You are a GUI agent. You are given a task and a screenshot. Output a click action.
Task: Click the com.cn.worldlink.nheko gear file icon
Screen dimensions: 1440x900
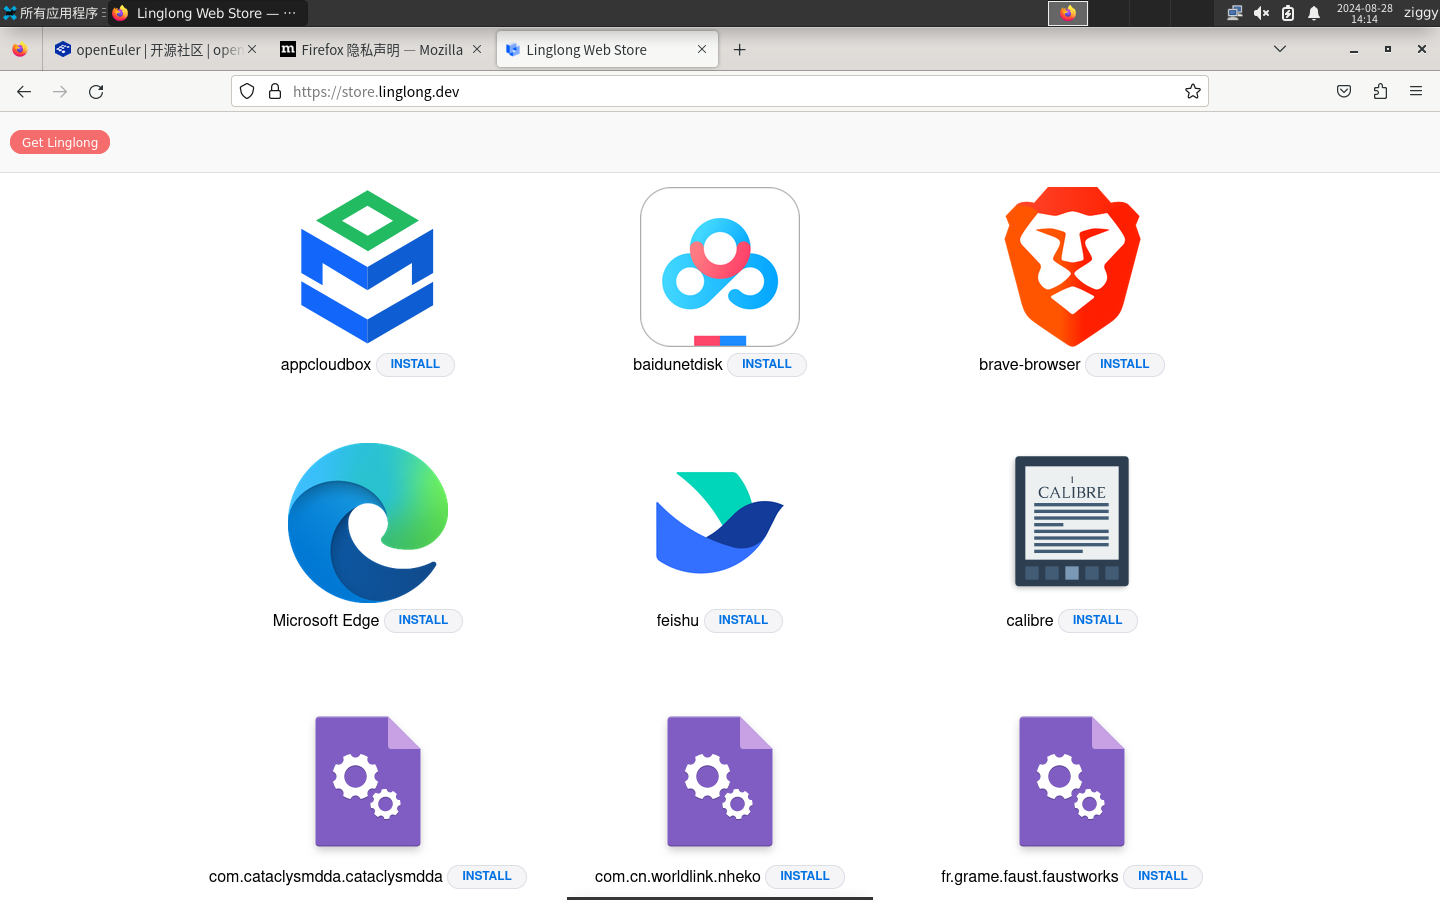tap(720, 781)
